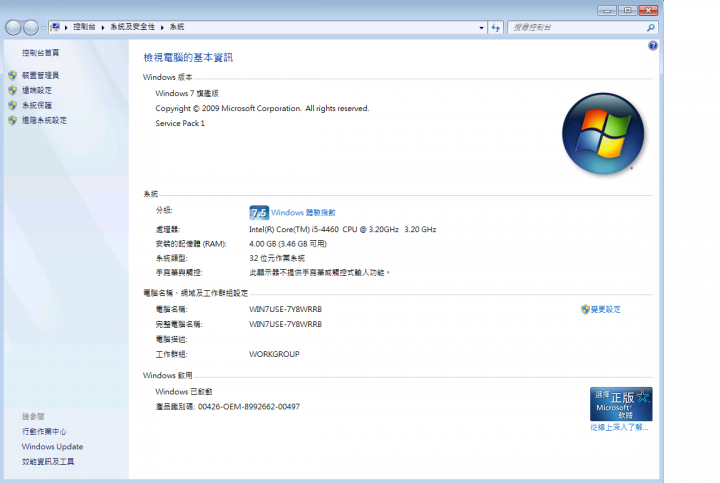Open 進階系統設定 in sidebar
This screenshot has width=720, height=483.
(44, 120)
